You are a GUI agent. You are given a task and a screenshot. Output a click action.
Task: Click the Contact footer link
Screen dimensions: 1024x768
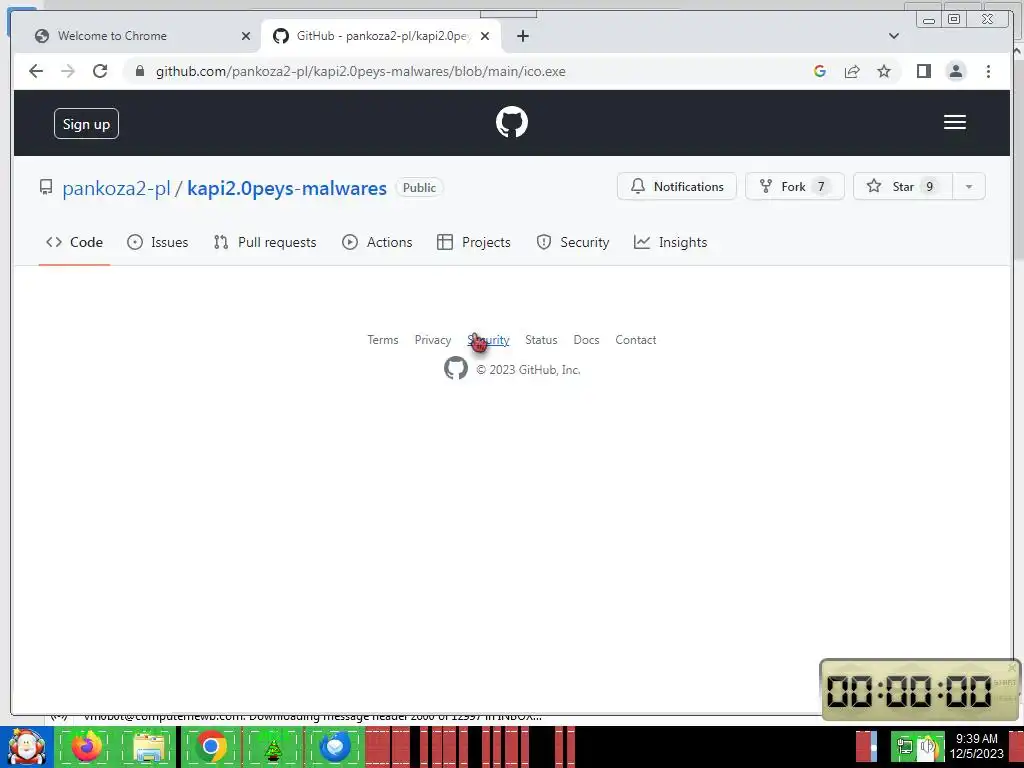(635, 340)
